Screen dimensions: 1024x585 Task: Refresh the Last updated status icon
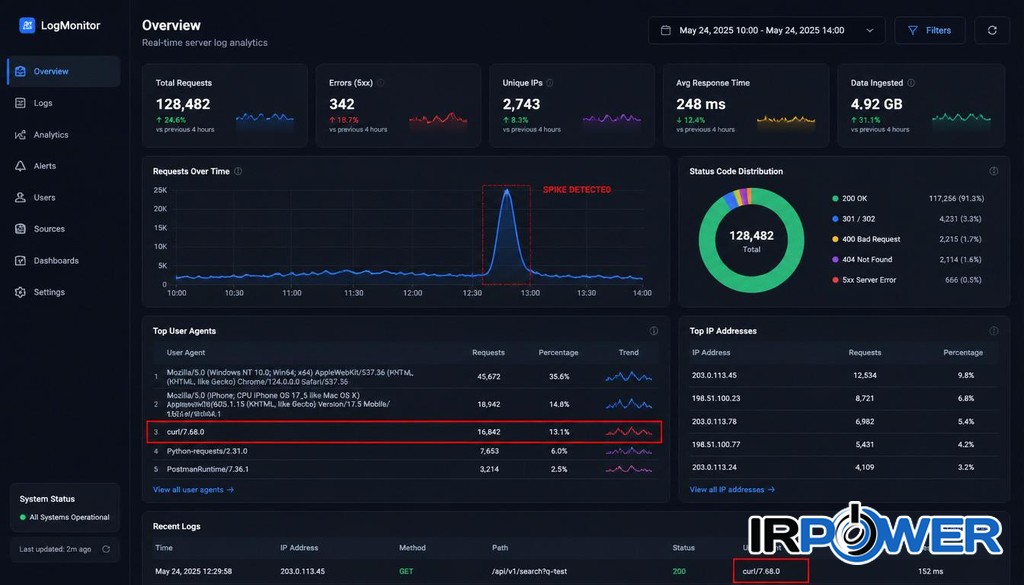(106, 549)
